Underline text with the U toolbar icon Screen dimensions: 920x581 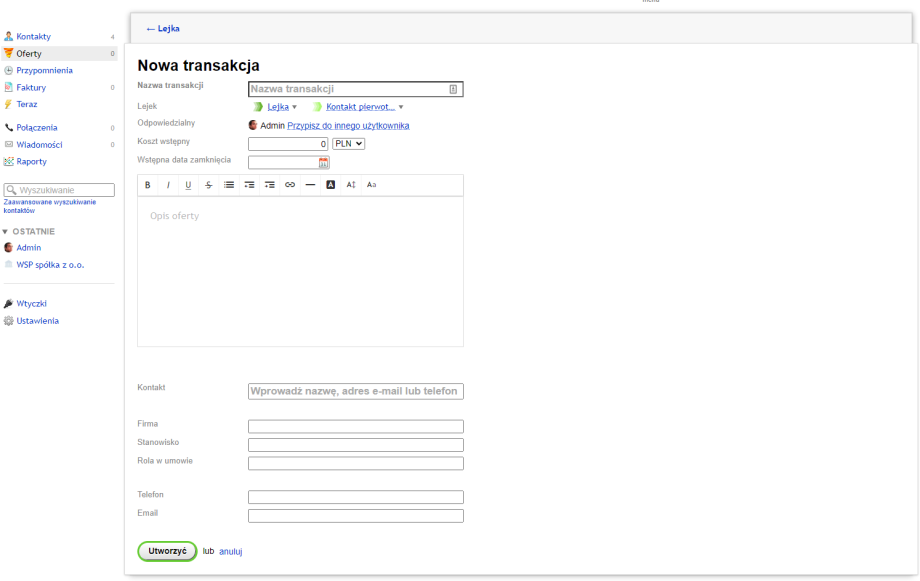tap(188, 185)
